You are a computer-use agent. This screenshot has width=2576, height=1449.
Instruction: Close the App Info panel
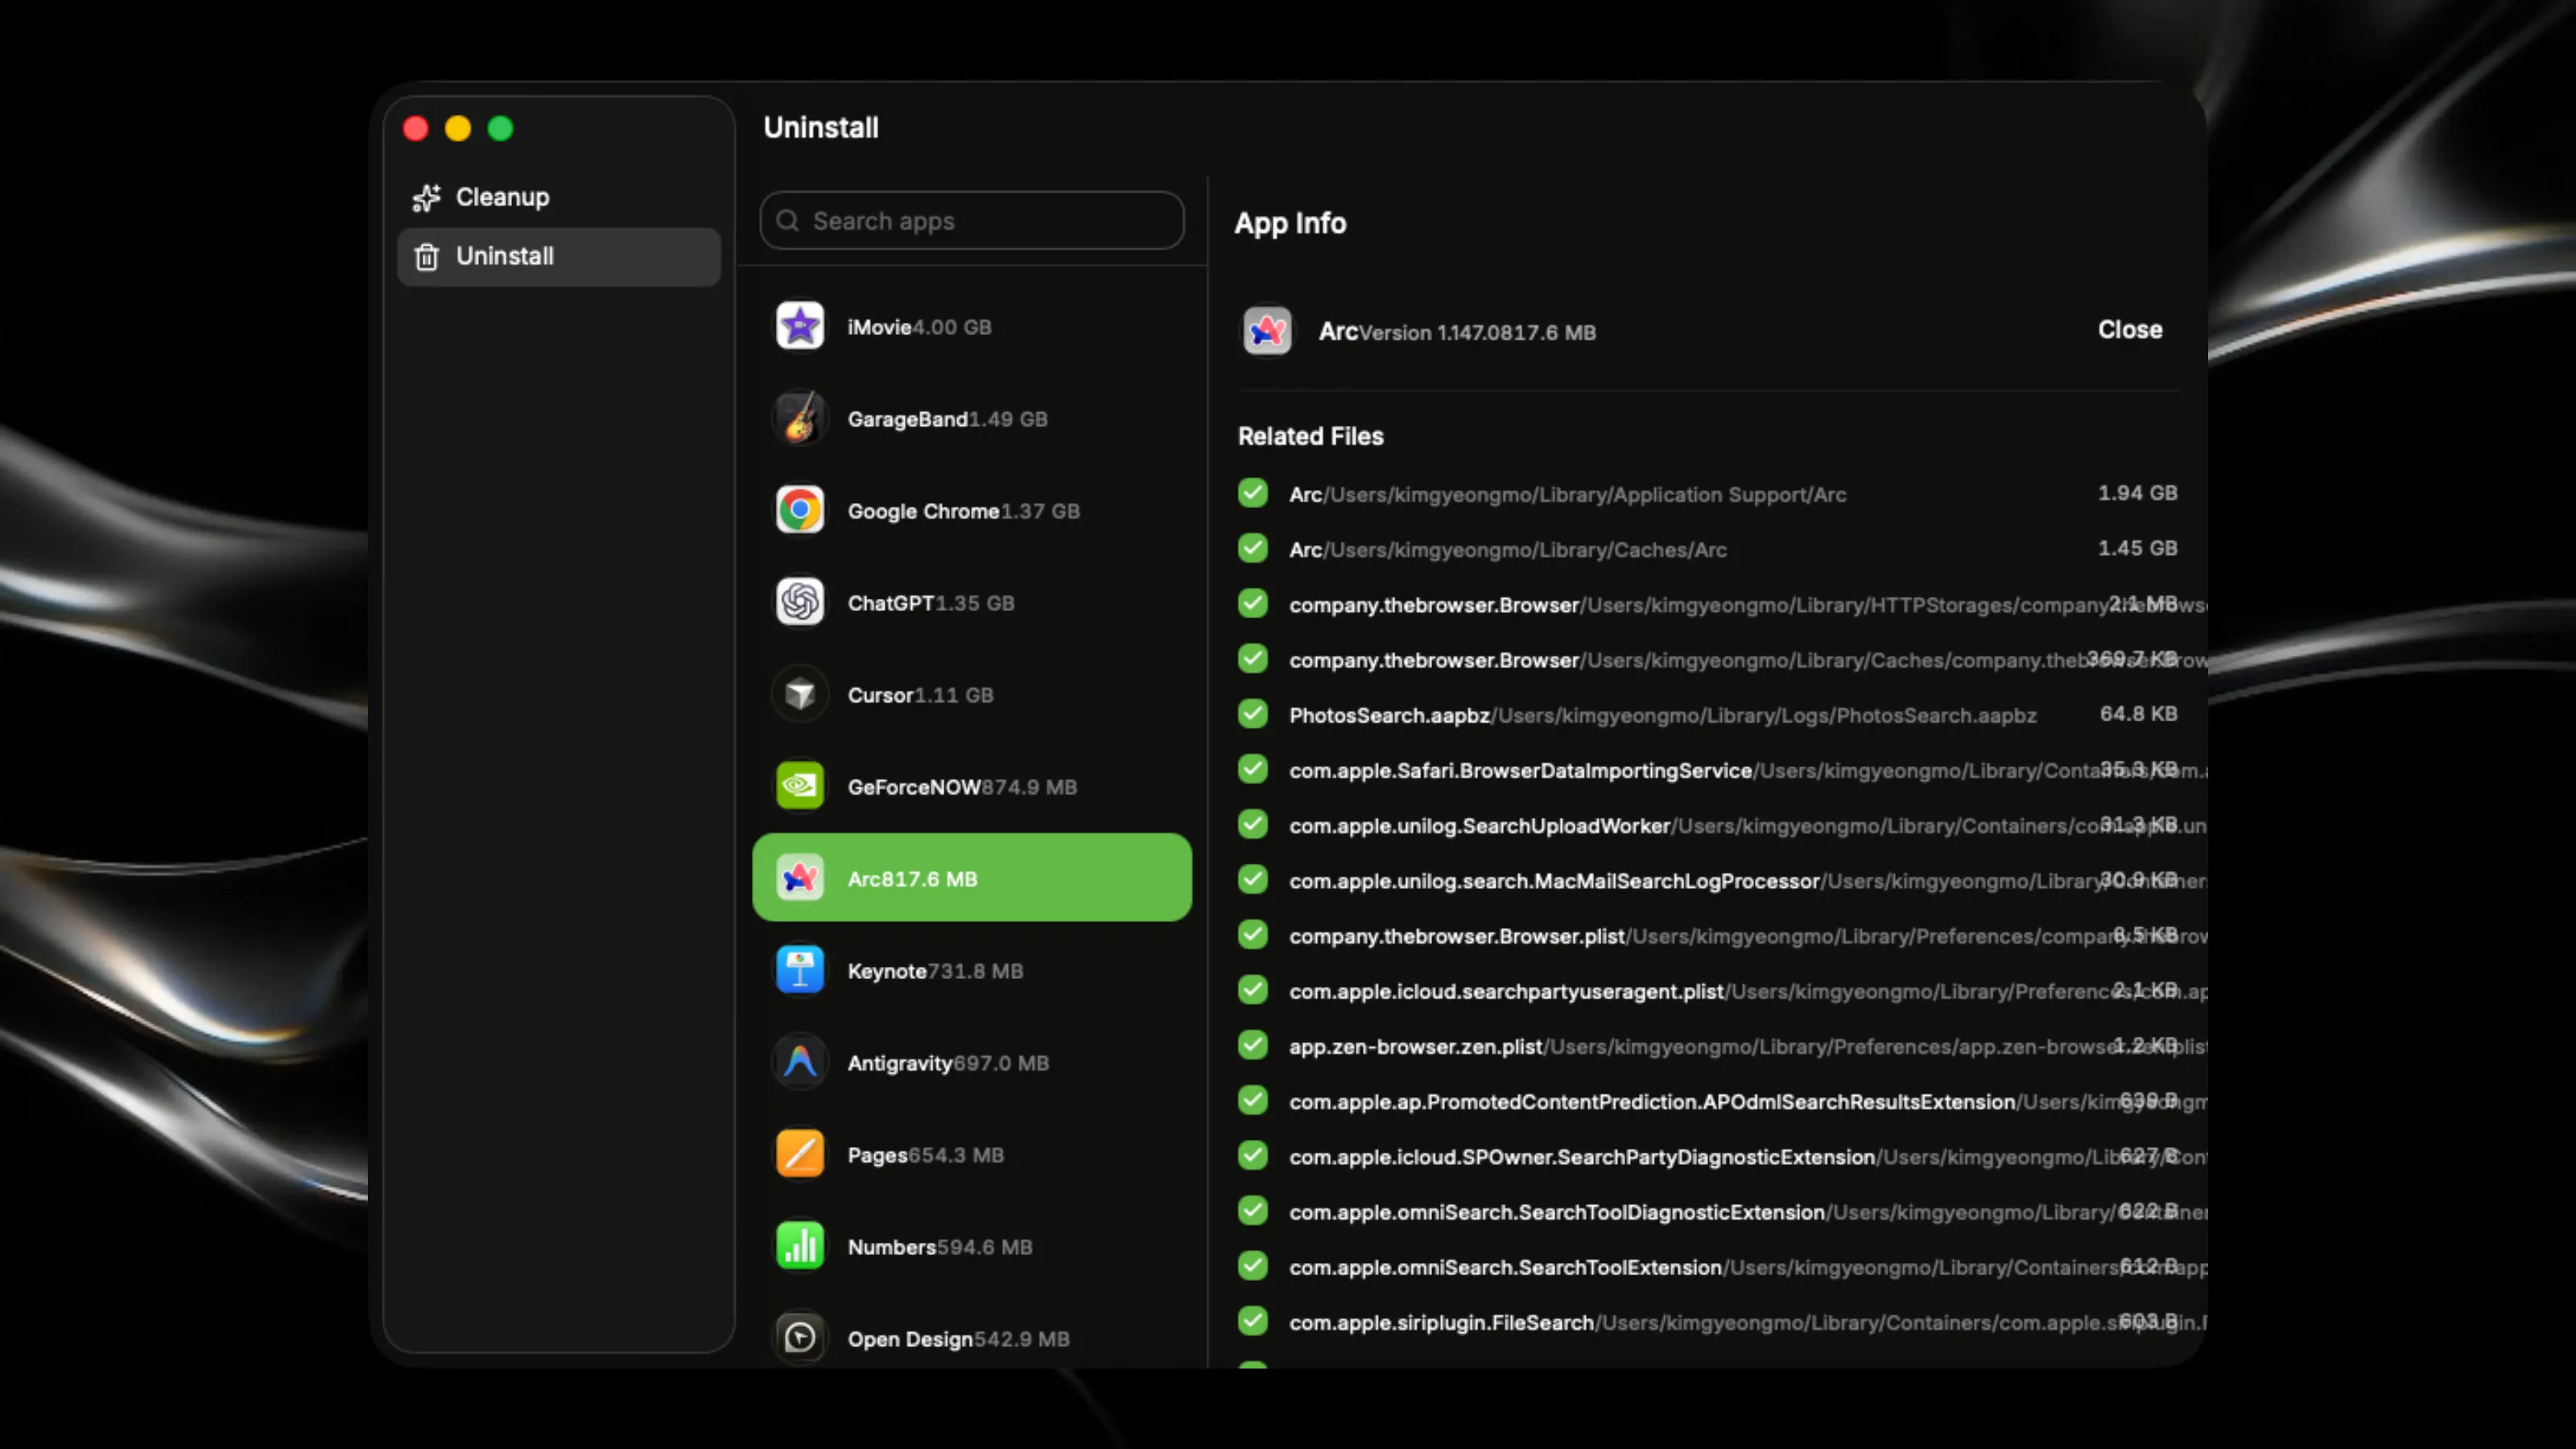pyautogui.click(x=2130, y=330)
